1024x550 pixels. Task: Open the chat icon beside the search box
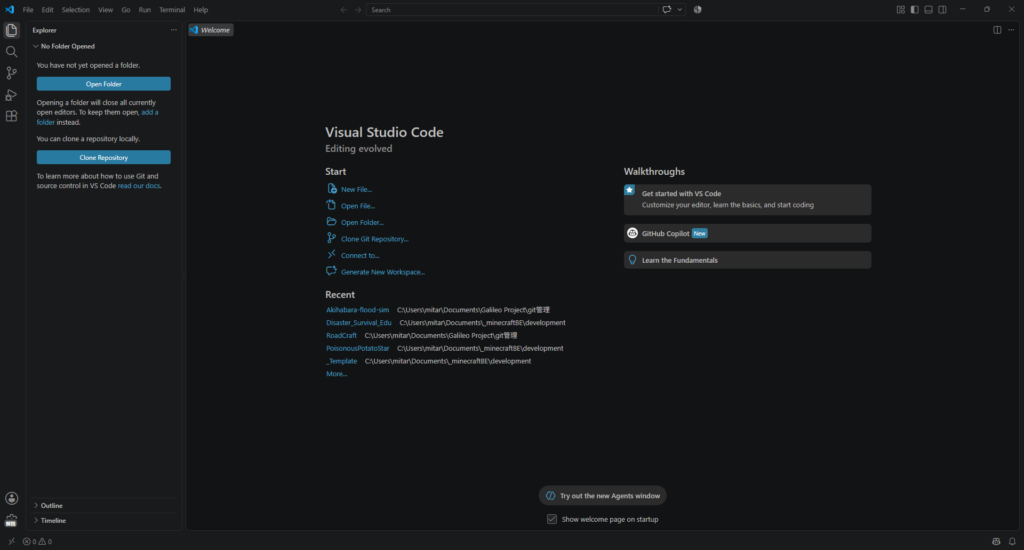pos(667,10)
